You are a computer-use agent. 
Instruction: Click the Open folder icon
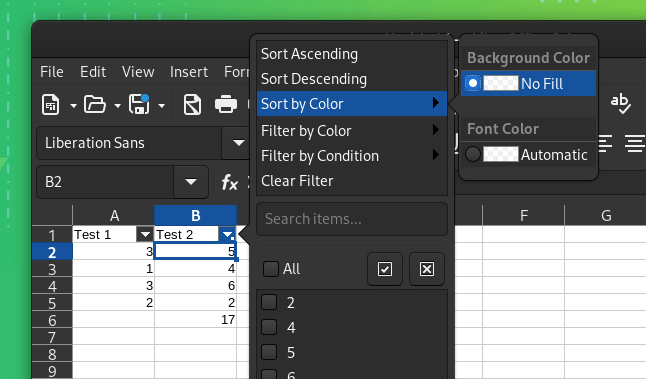95,105
